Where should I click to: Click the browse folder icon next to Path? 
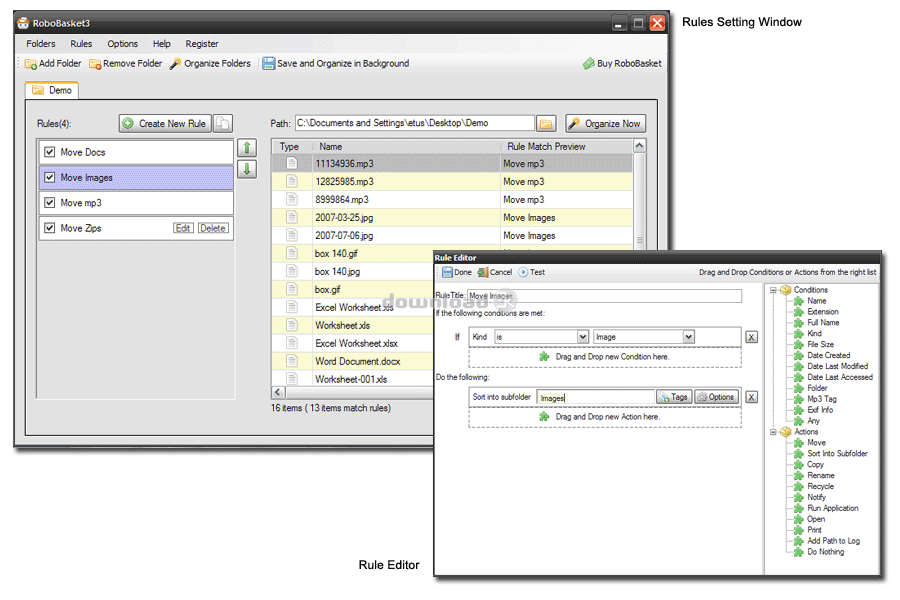pos(546,123)
